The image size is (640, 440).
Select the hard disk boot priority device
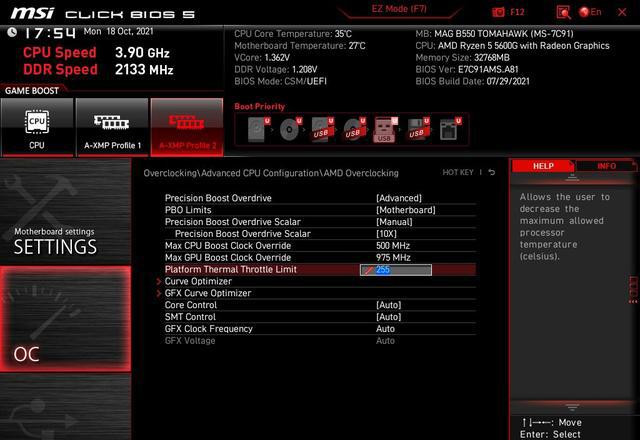click(x=258, y=129)
